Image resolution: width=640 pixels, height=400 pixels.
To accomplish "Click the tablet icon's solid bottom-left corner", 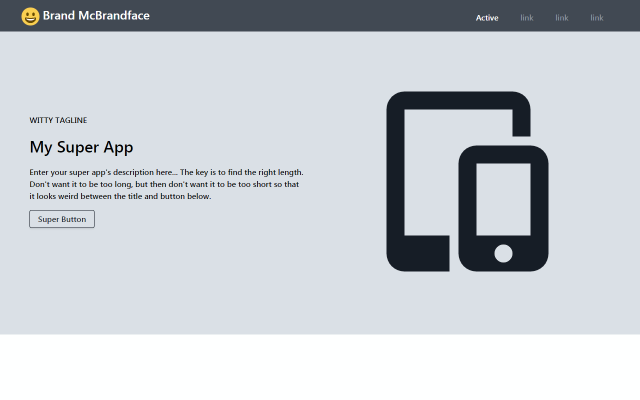I will 418,255.
